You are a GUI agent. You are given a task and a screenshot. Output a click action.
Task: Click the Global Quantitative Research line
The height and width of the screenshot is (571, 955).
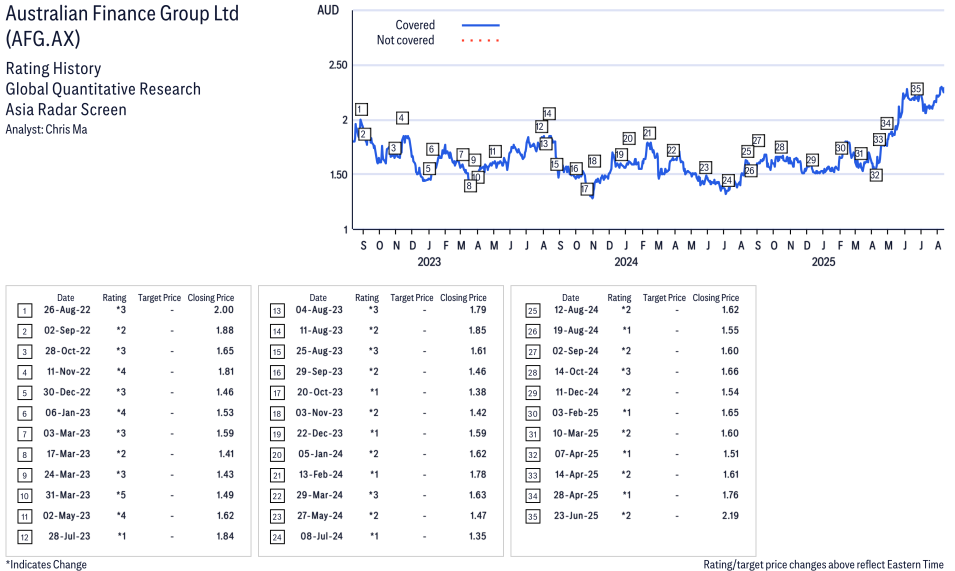(103, 89)
